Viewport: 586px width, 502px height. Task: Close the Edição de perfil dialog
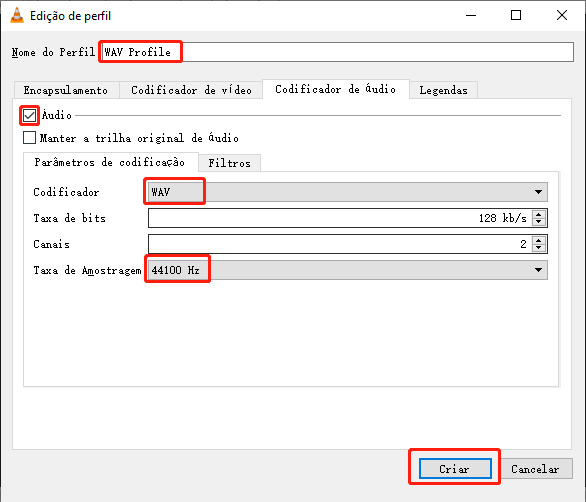(562, 16)
